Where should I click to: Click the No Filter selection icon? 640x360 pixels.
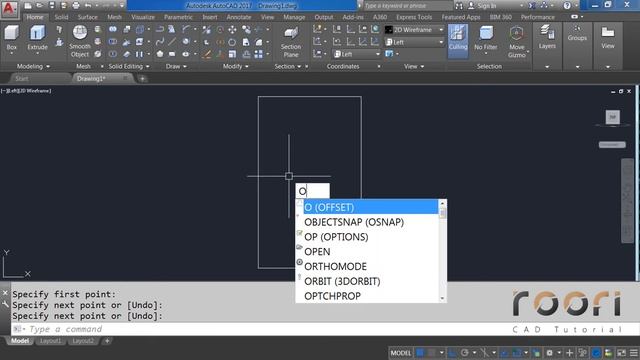pyautogui.click(x=486, y=39)
